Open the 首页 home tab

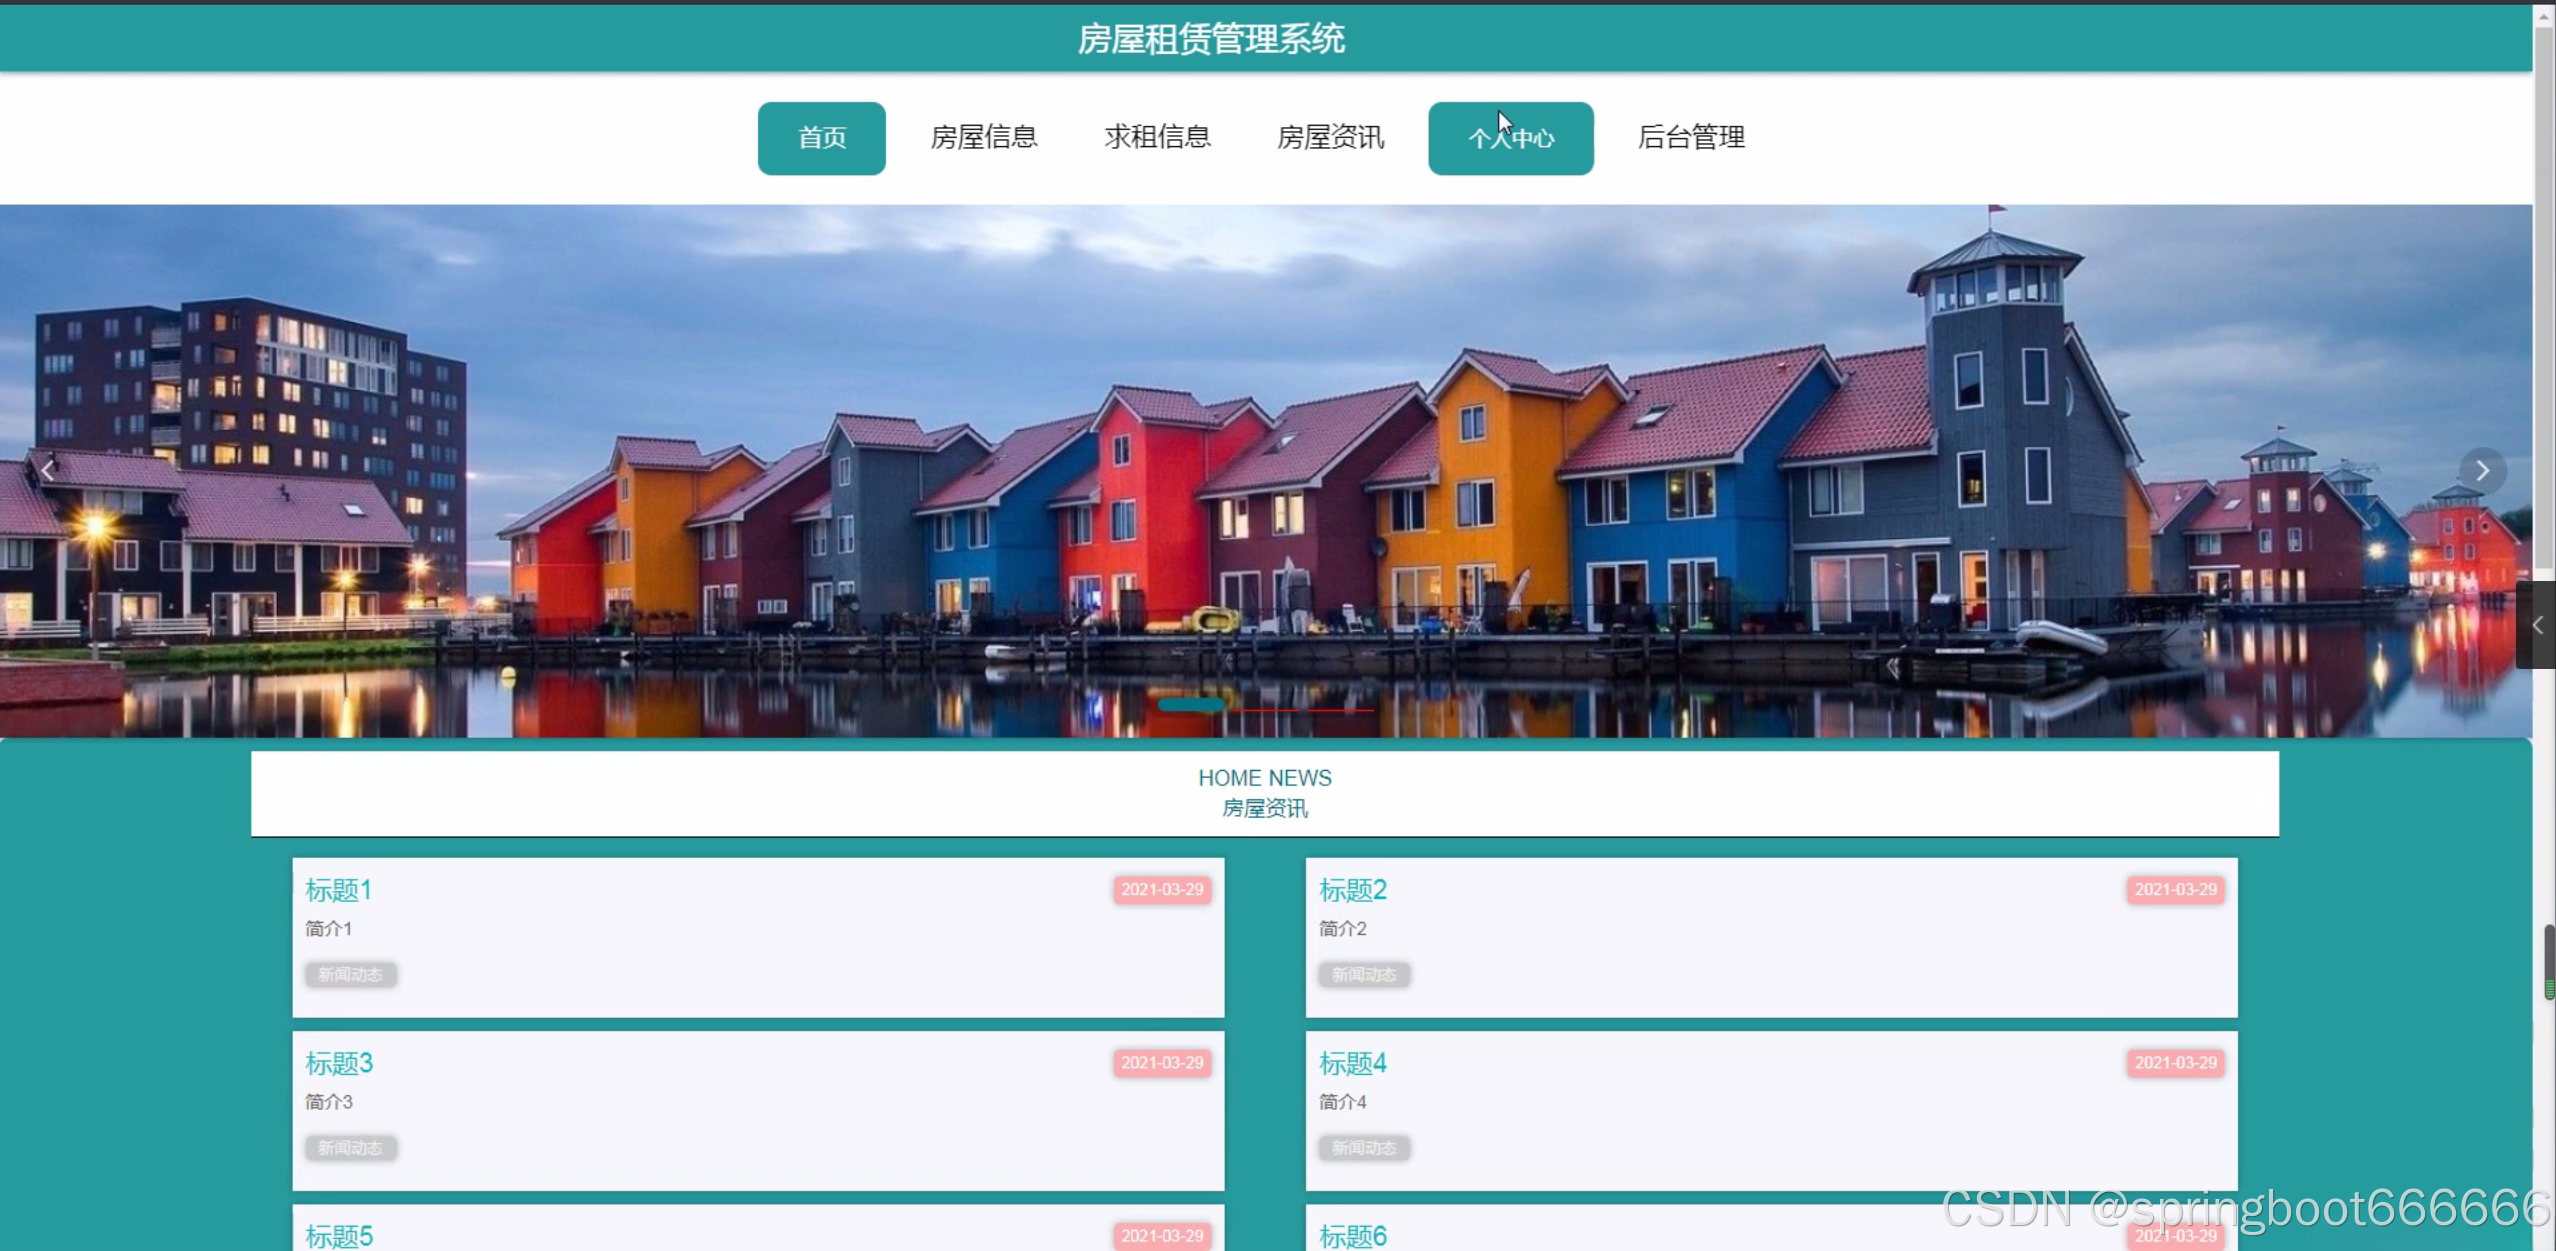click(821, 138)
